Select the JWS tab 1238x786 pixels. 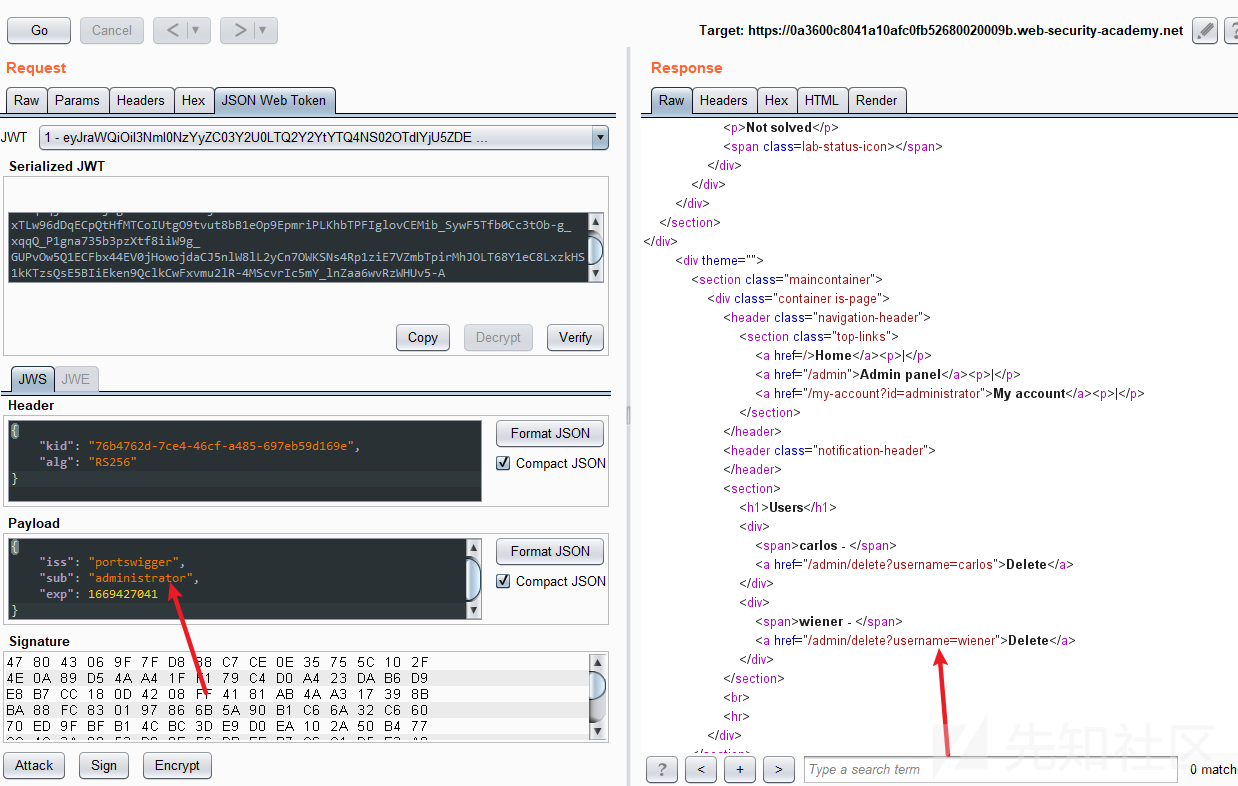(x=33, y=379)
